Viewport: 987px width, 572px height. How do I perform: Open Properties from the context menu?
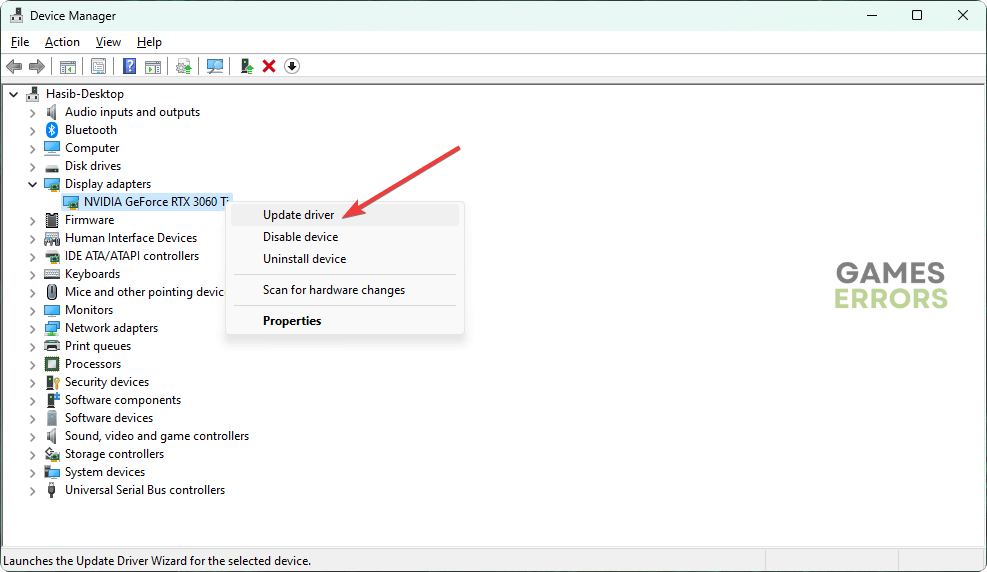coord(292,321)
